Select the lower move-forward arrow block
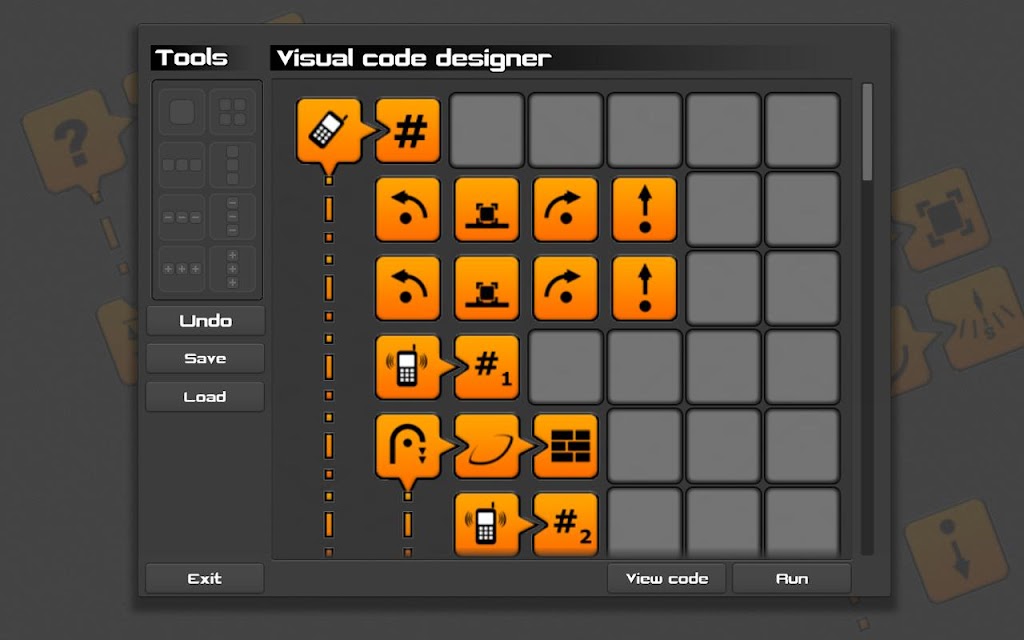Viewport: 1024px width, 640px height. click(x=645, y=289)
